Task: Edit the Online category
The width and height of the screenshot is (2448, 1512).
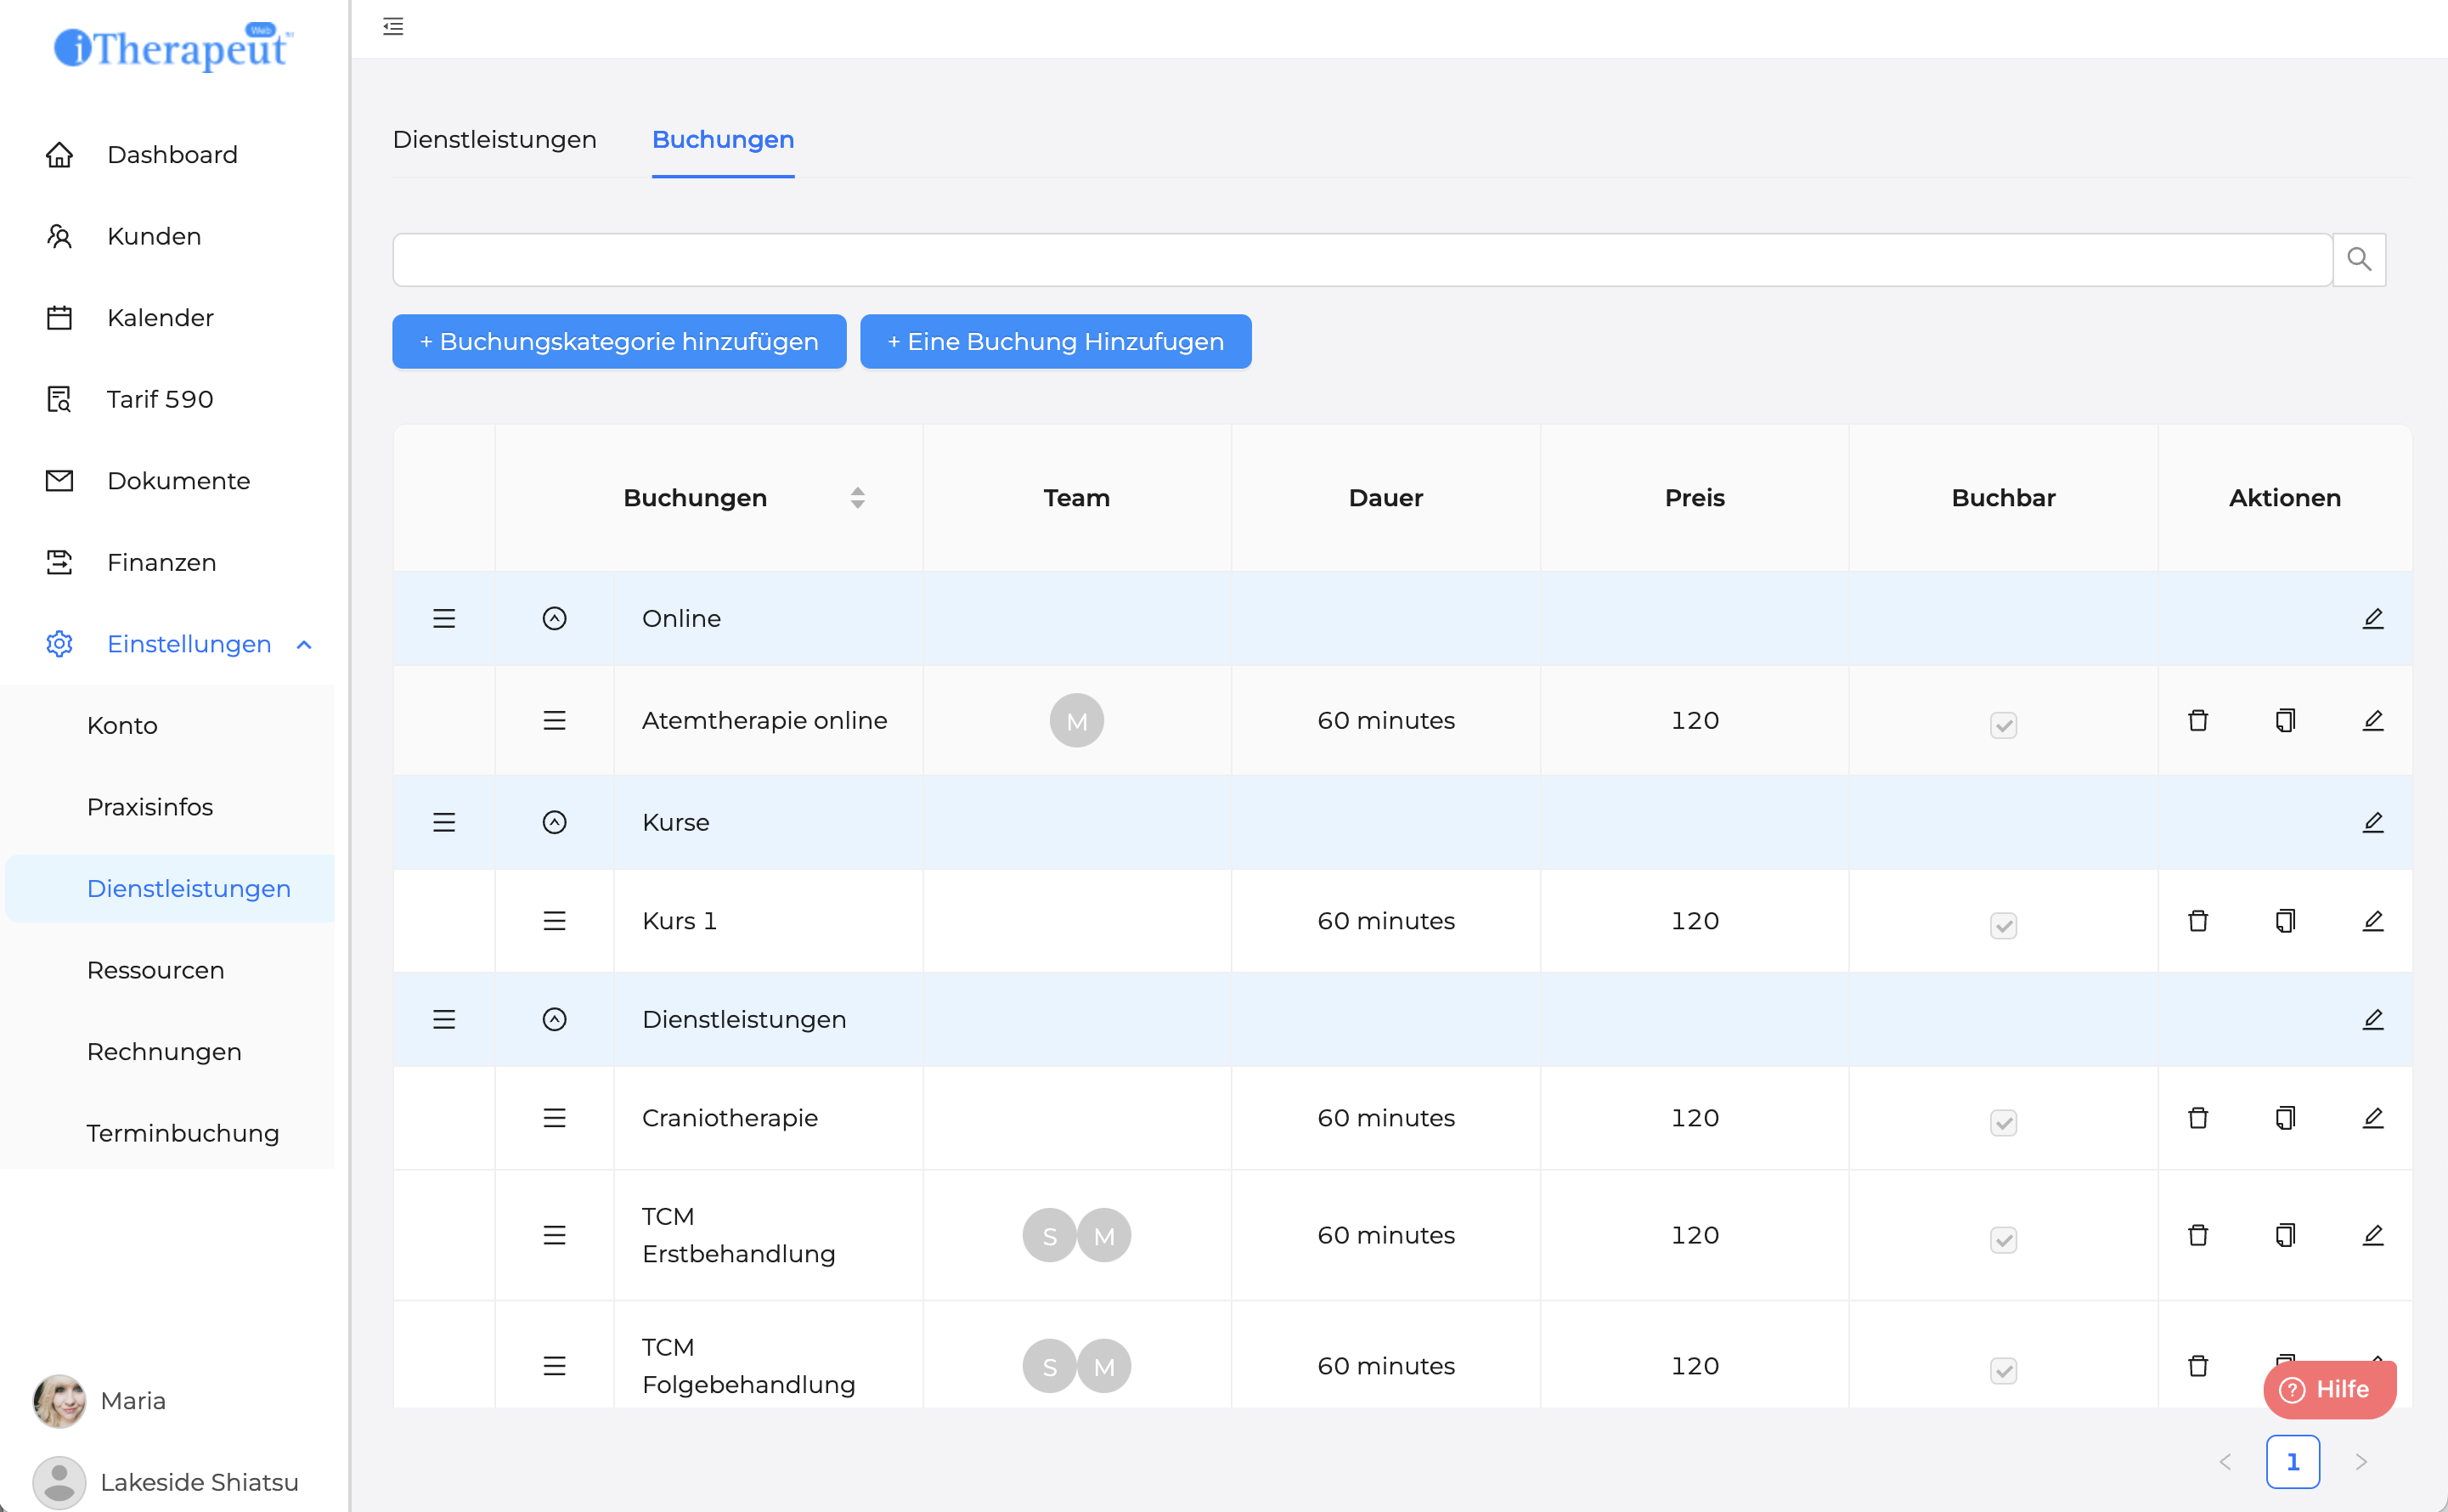Action: (2372, 618)
